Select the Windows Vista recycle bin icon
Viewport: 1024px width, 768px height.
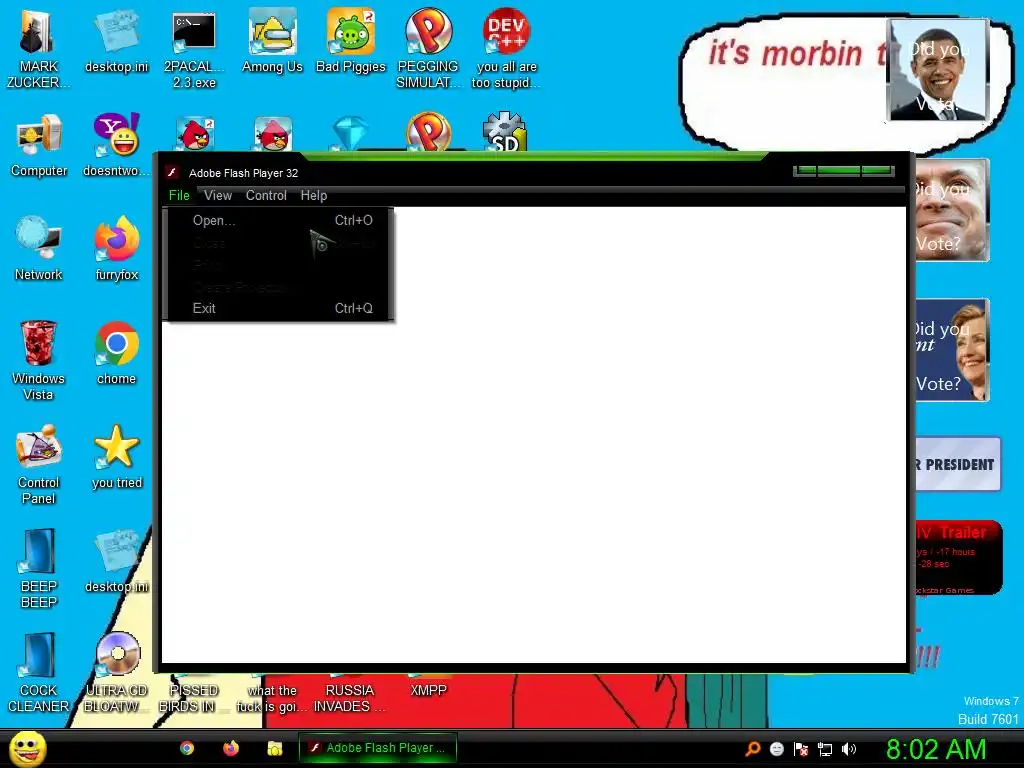38,360
